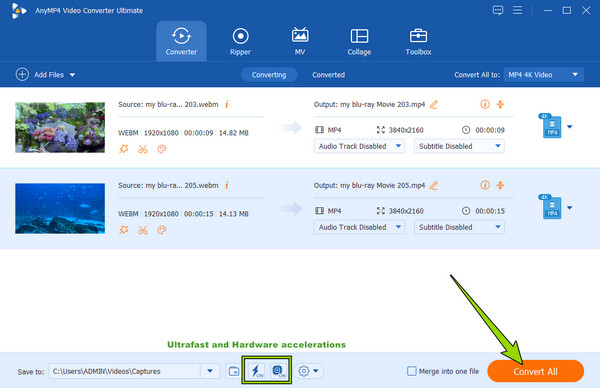
Task: Expand the format arrow for Movie 205
Action: (569, 208)
